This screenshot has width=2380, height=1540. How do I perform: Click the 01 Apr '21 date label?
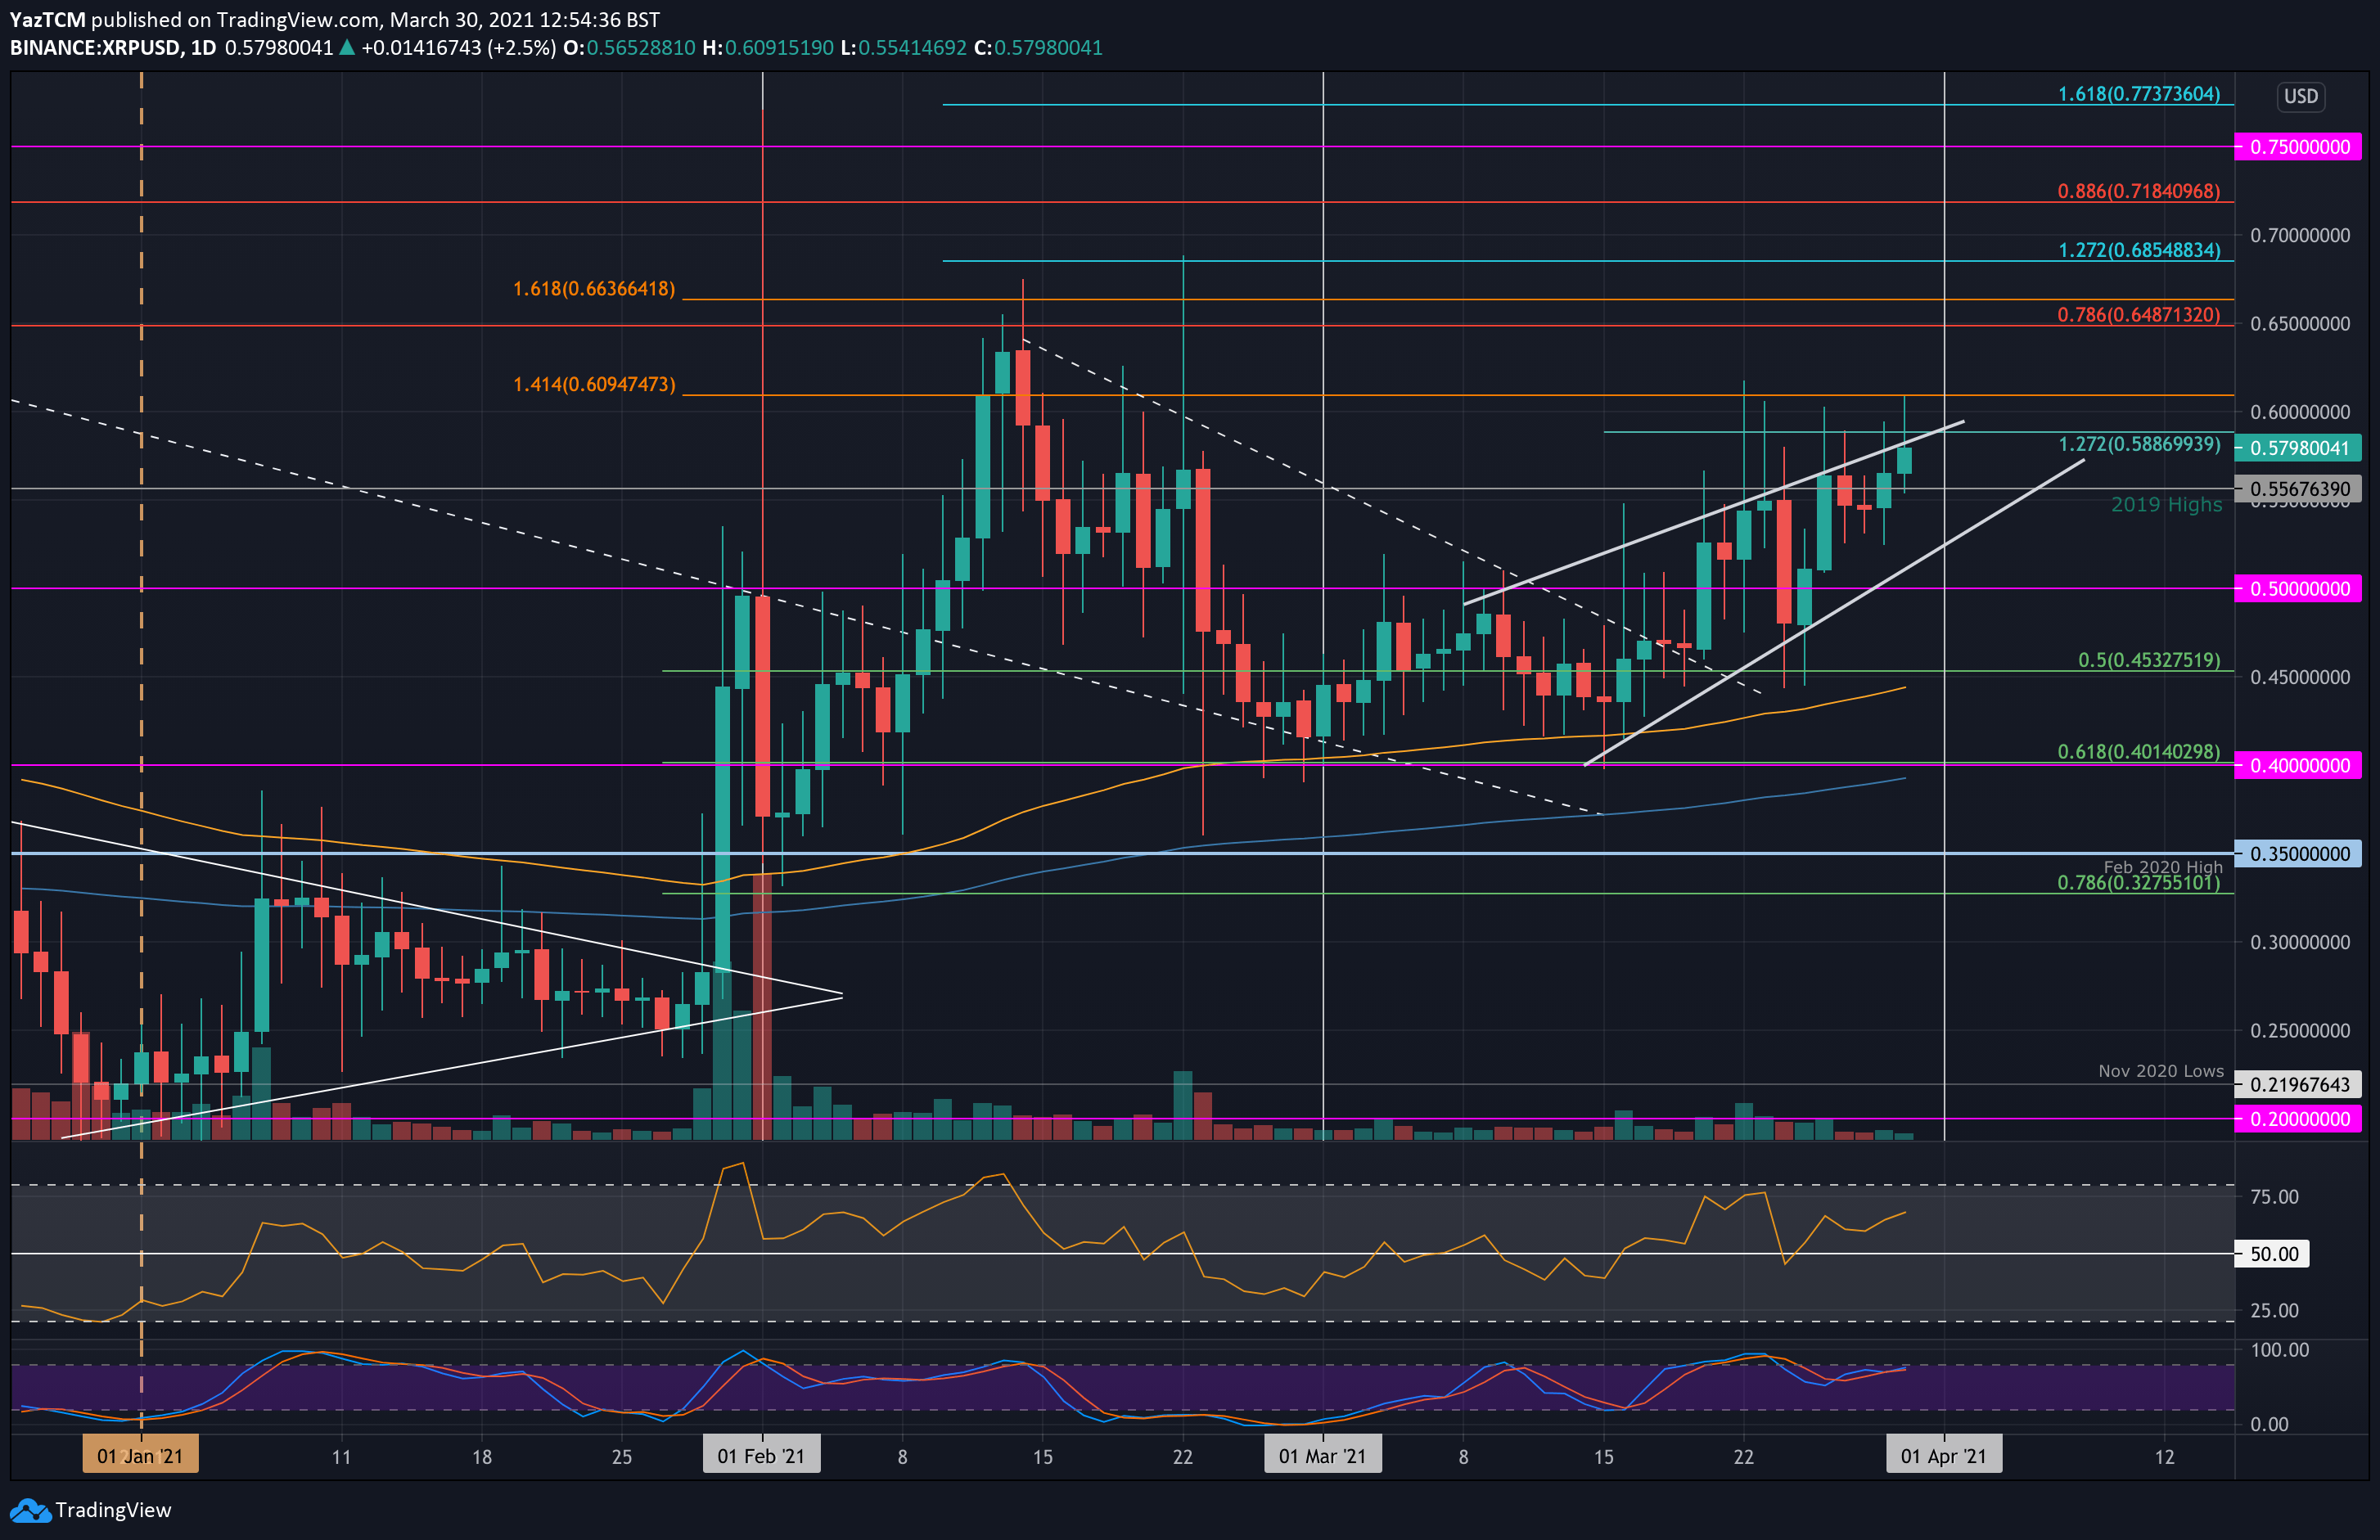pyautogui.click(x=1944, y=1456)
